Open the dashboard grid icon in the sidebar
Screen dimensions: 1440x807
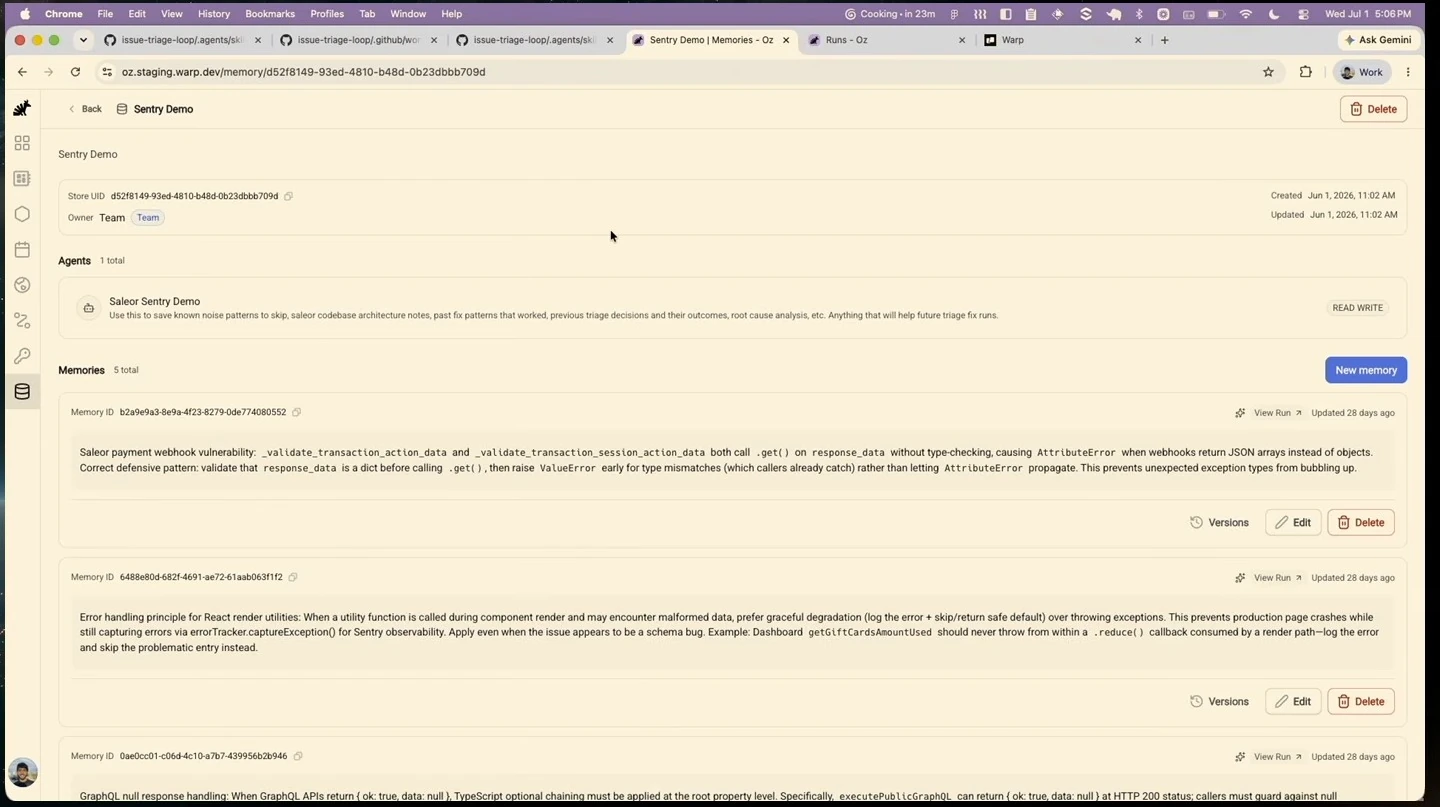point(22,143)
